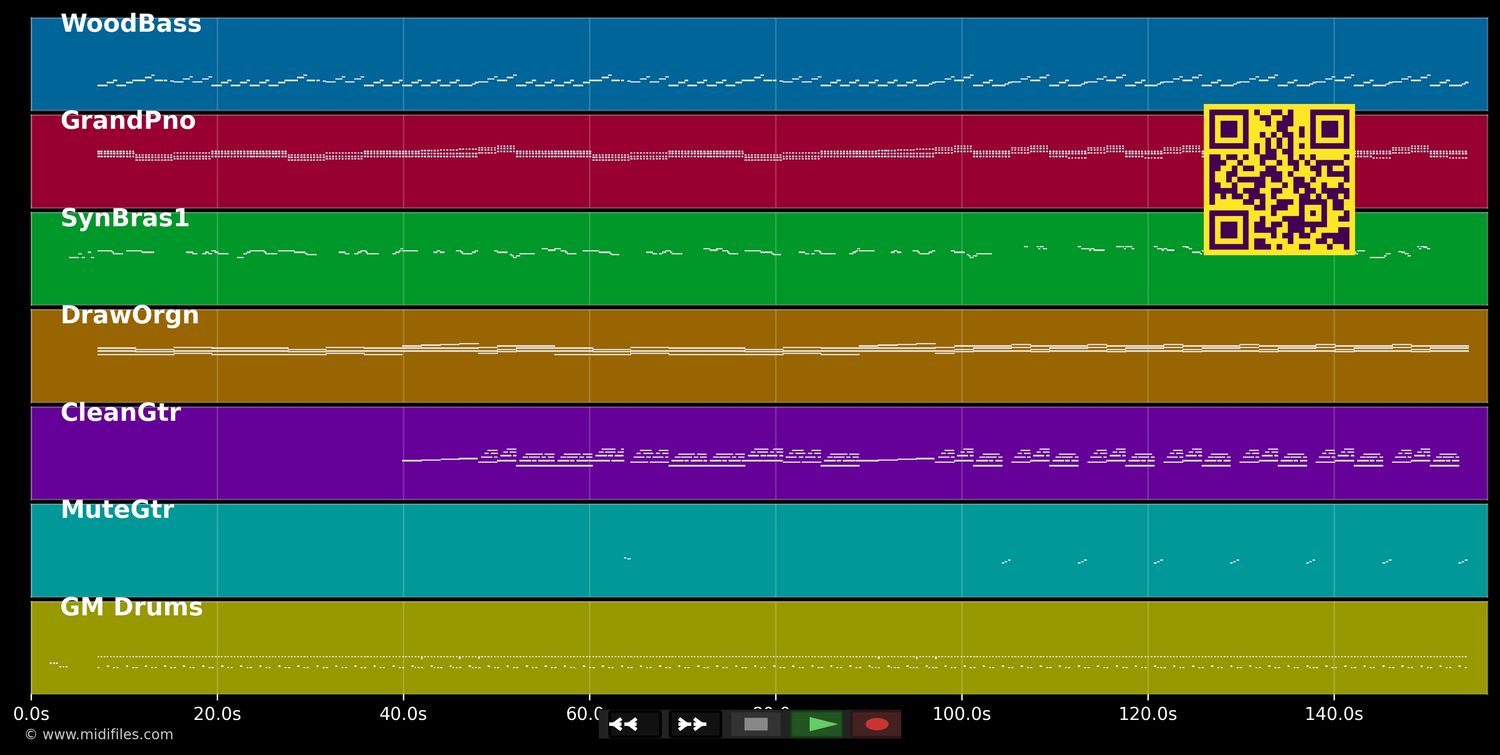Click the gray stop button
This screenshot has width=1500, height=755.
pyautogui.click(x=756, y=724)
